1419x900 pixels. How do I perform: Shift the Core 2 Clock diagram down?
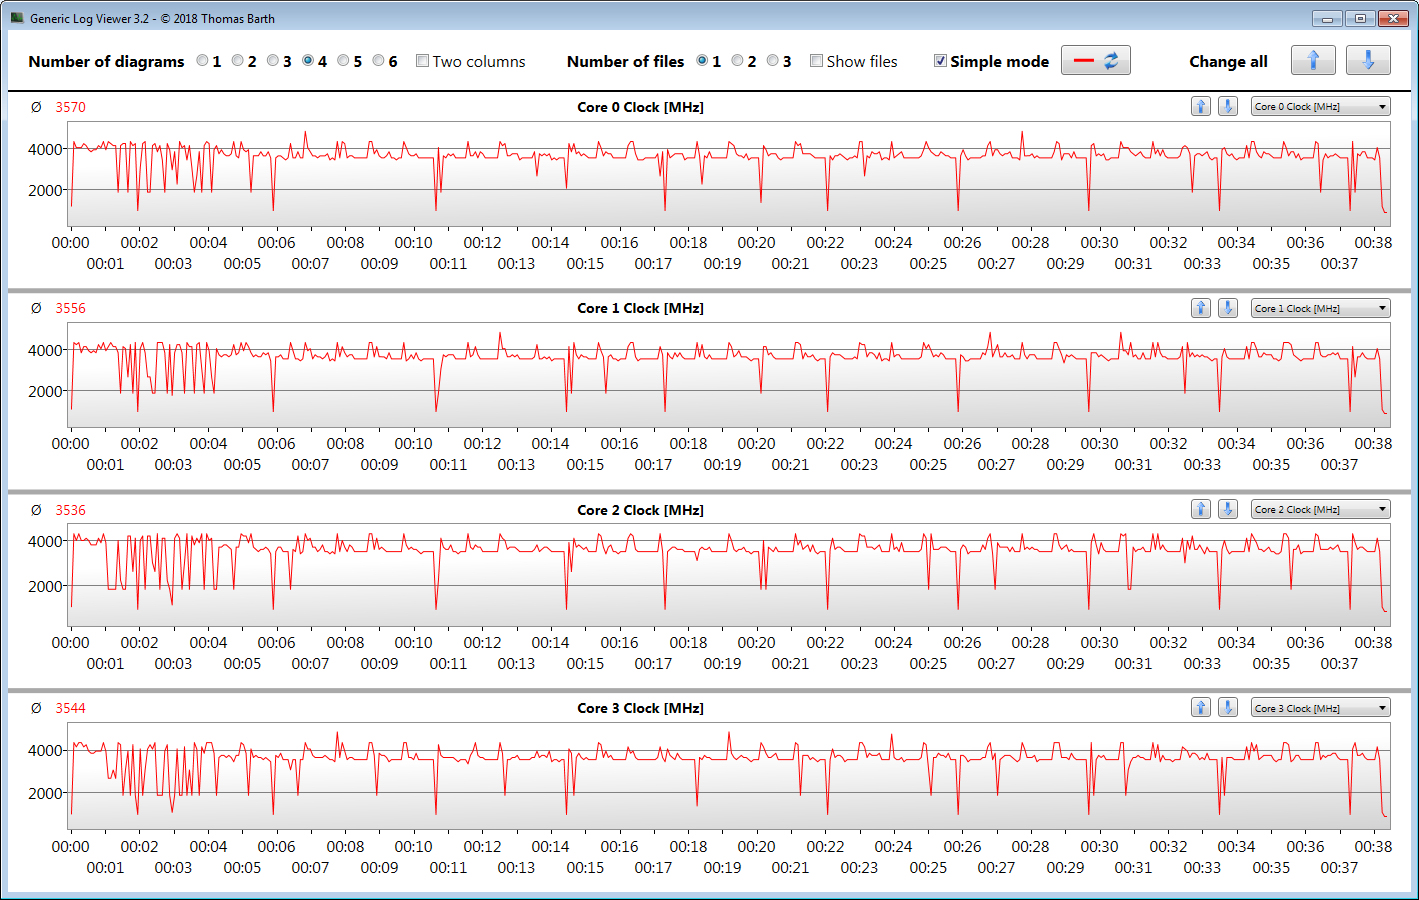tap(1228, 509)
